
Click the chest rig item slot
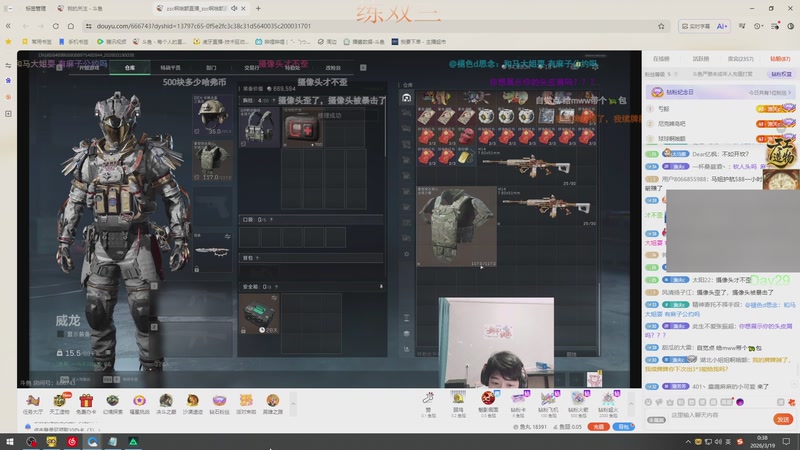(x=259, y=127)
